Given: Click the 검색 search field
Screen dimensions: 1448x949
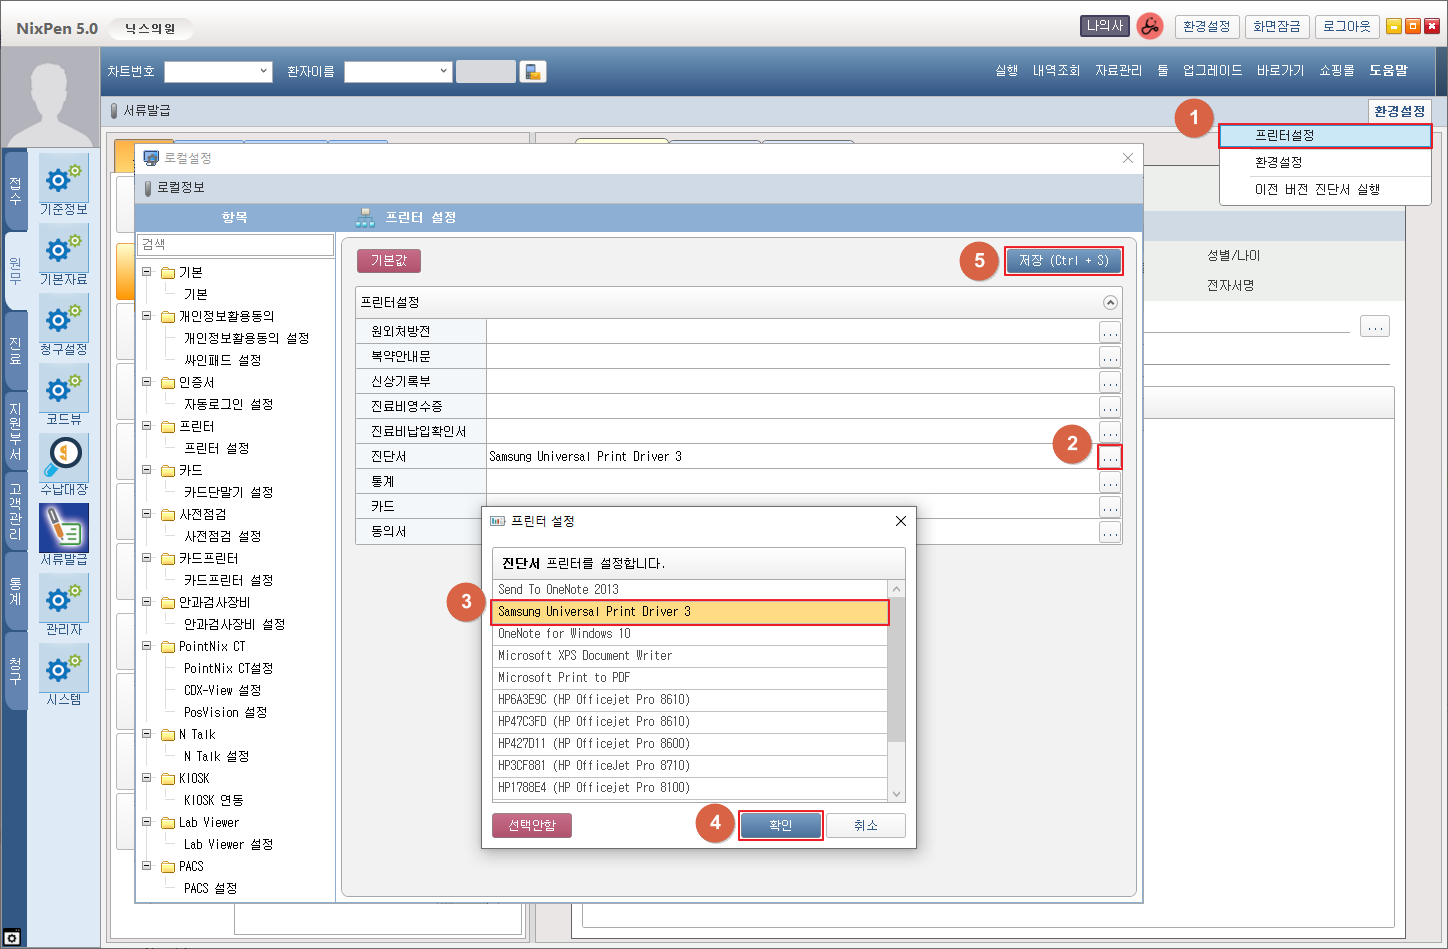Looking at the screenshot, I should [235, 244].
